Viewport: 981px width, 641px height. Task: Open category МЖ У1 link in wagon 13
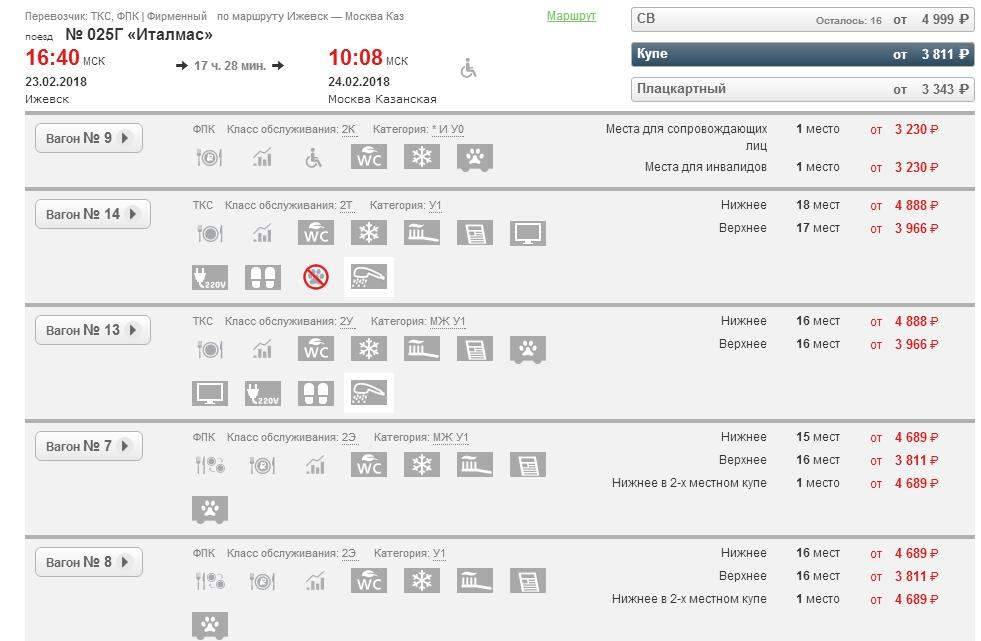tap(448, 321)
